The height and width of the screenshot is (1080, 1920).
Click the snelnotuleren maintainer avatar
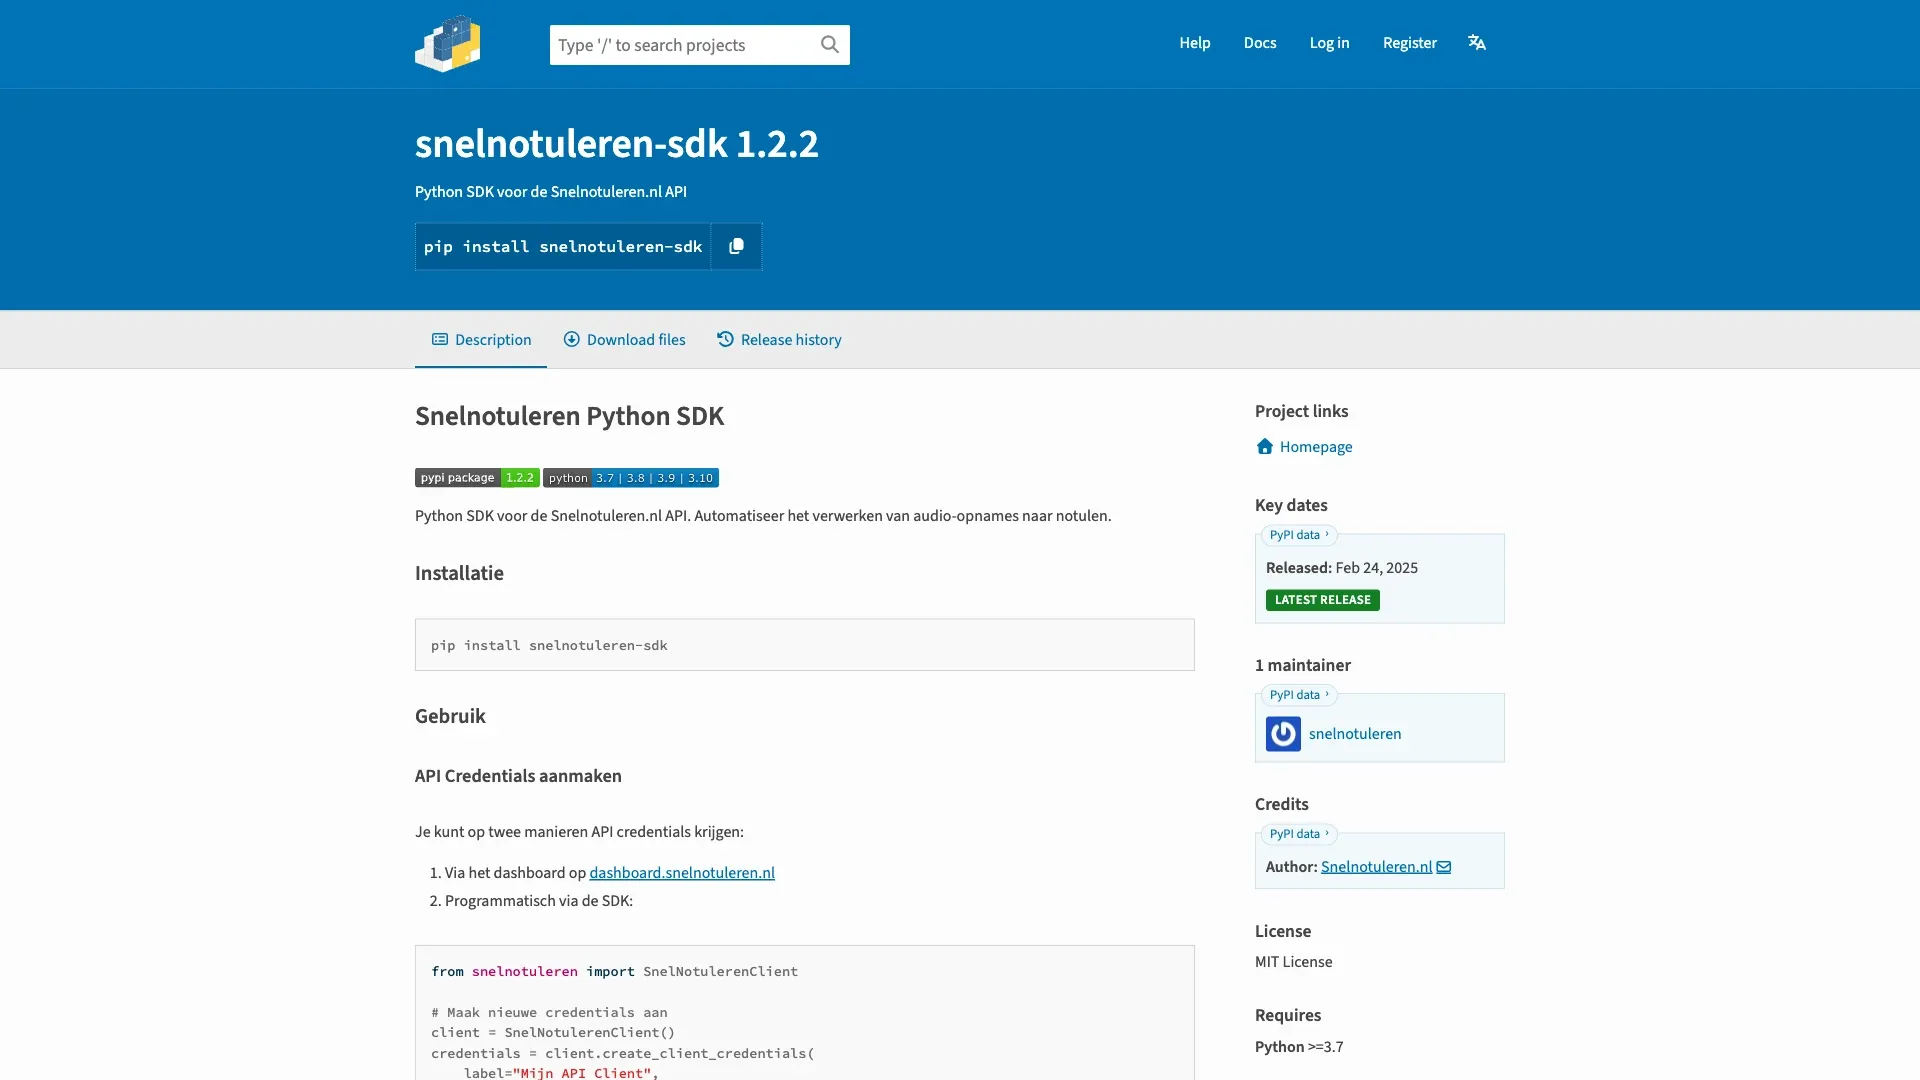click(1283, 734)
